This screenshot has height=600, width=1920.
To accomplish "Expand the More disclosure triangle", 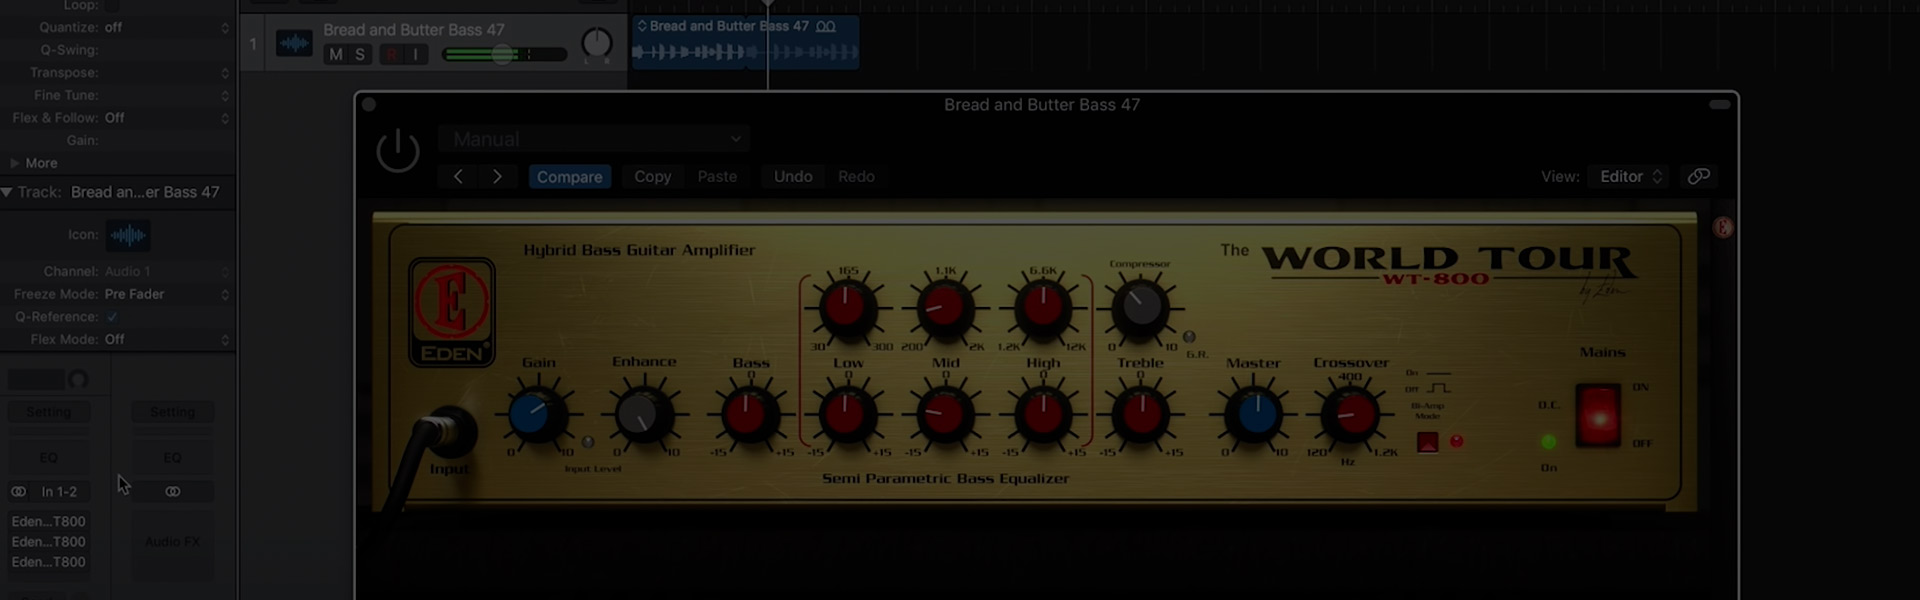I will point(15,163).
